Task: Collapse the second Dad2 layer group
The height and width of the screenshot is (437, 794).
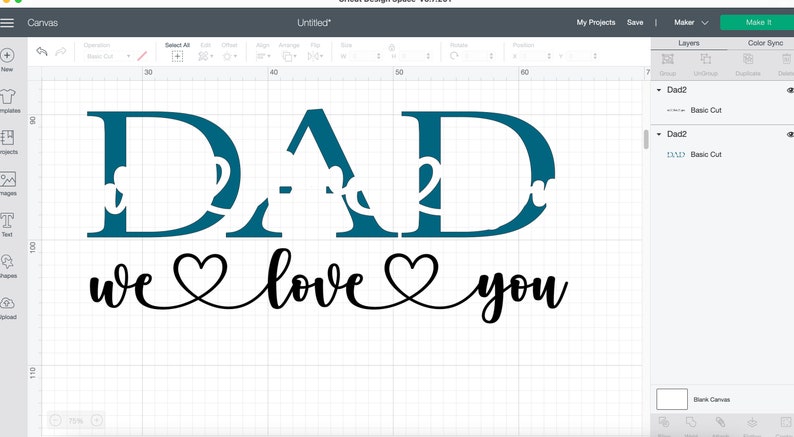Action: coord(659,134)
